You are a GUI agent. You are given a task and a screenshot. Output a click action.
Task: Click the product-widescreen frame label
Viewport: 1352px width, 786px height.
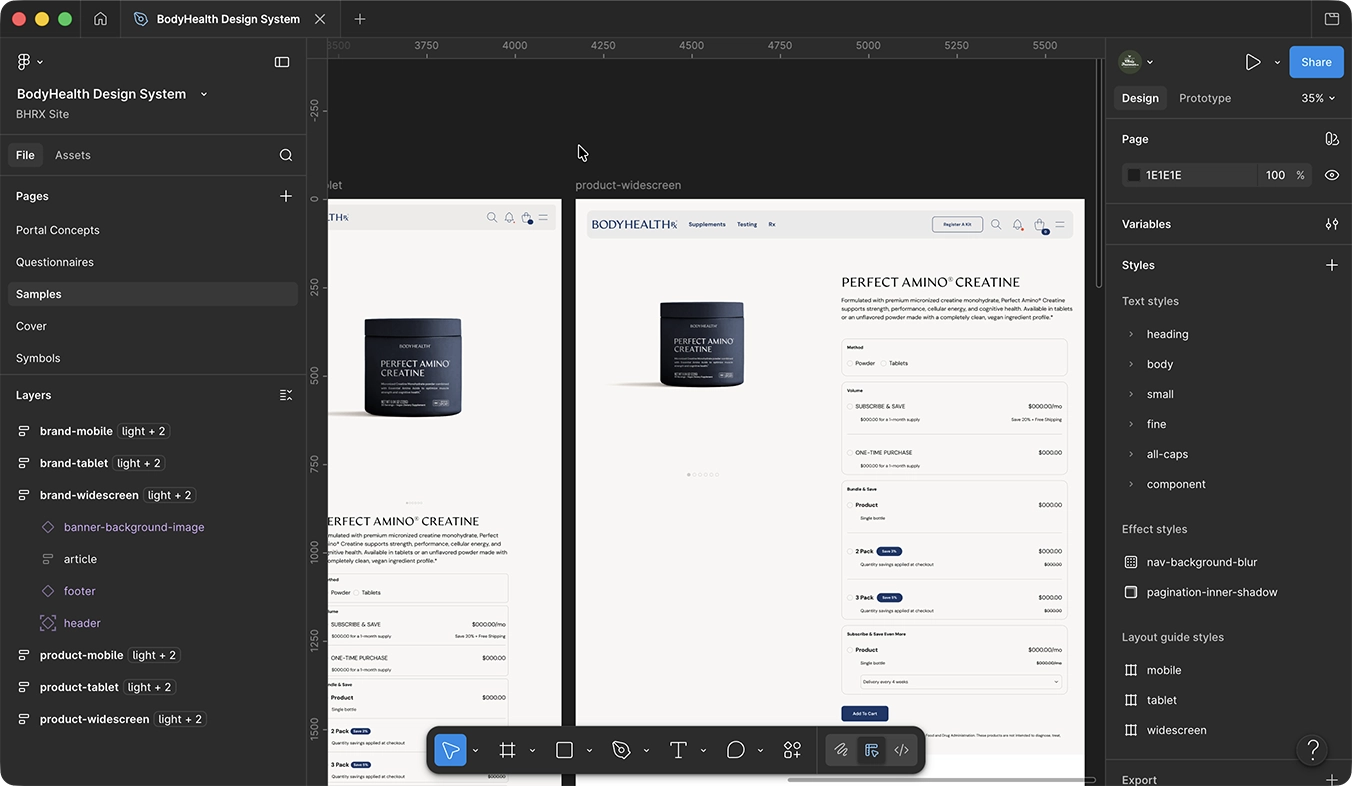point(628,185)
